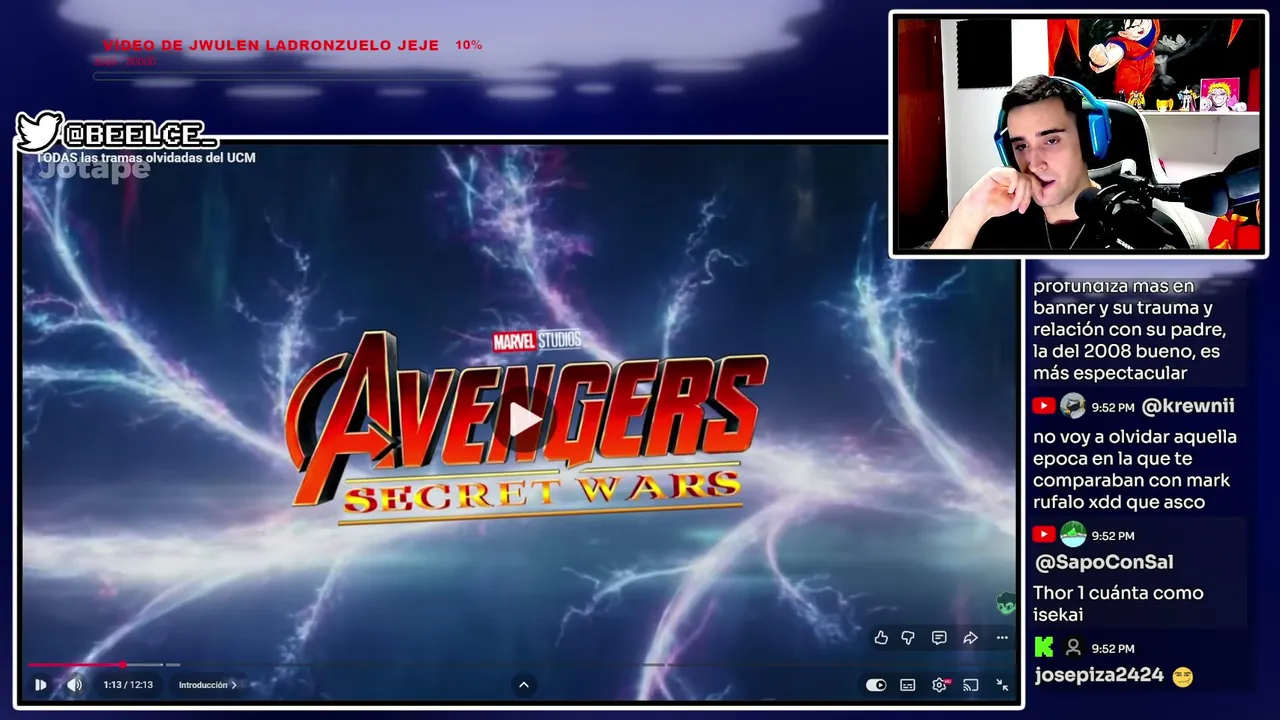Click the YouTube icon next to @krewnii
This screenshot has height=720, width=1280.
[1044, 406]
